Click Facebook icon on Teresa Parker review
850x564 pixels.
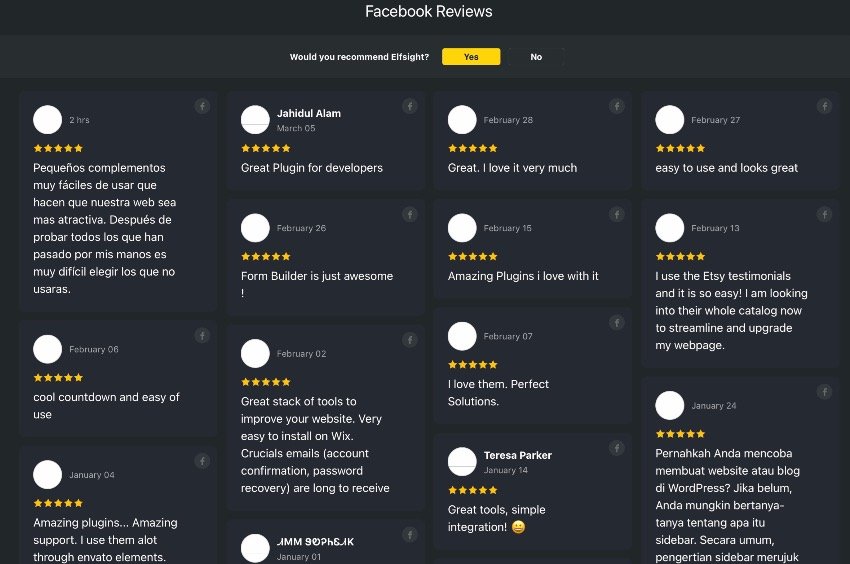pos(616,448)
